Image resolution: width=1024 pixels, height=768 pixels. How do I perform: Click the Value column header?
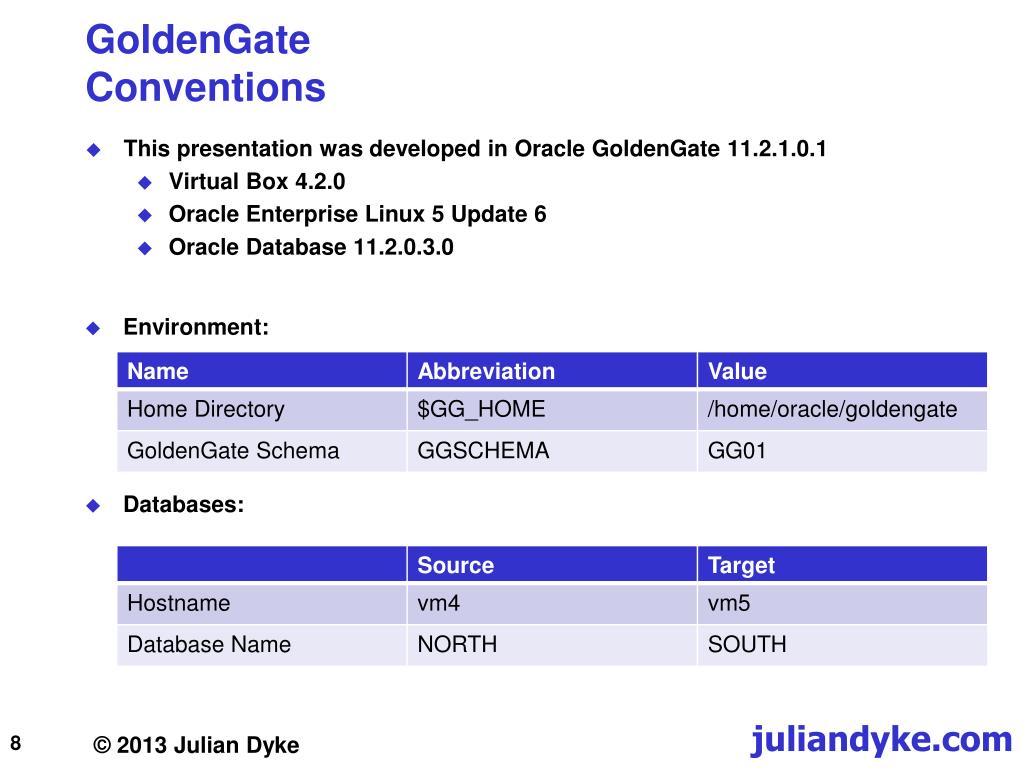[842, 370]
